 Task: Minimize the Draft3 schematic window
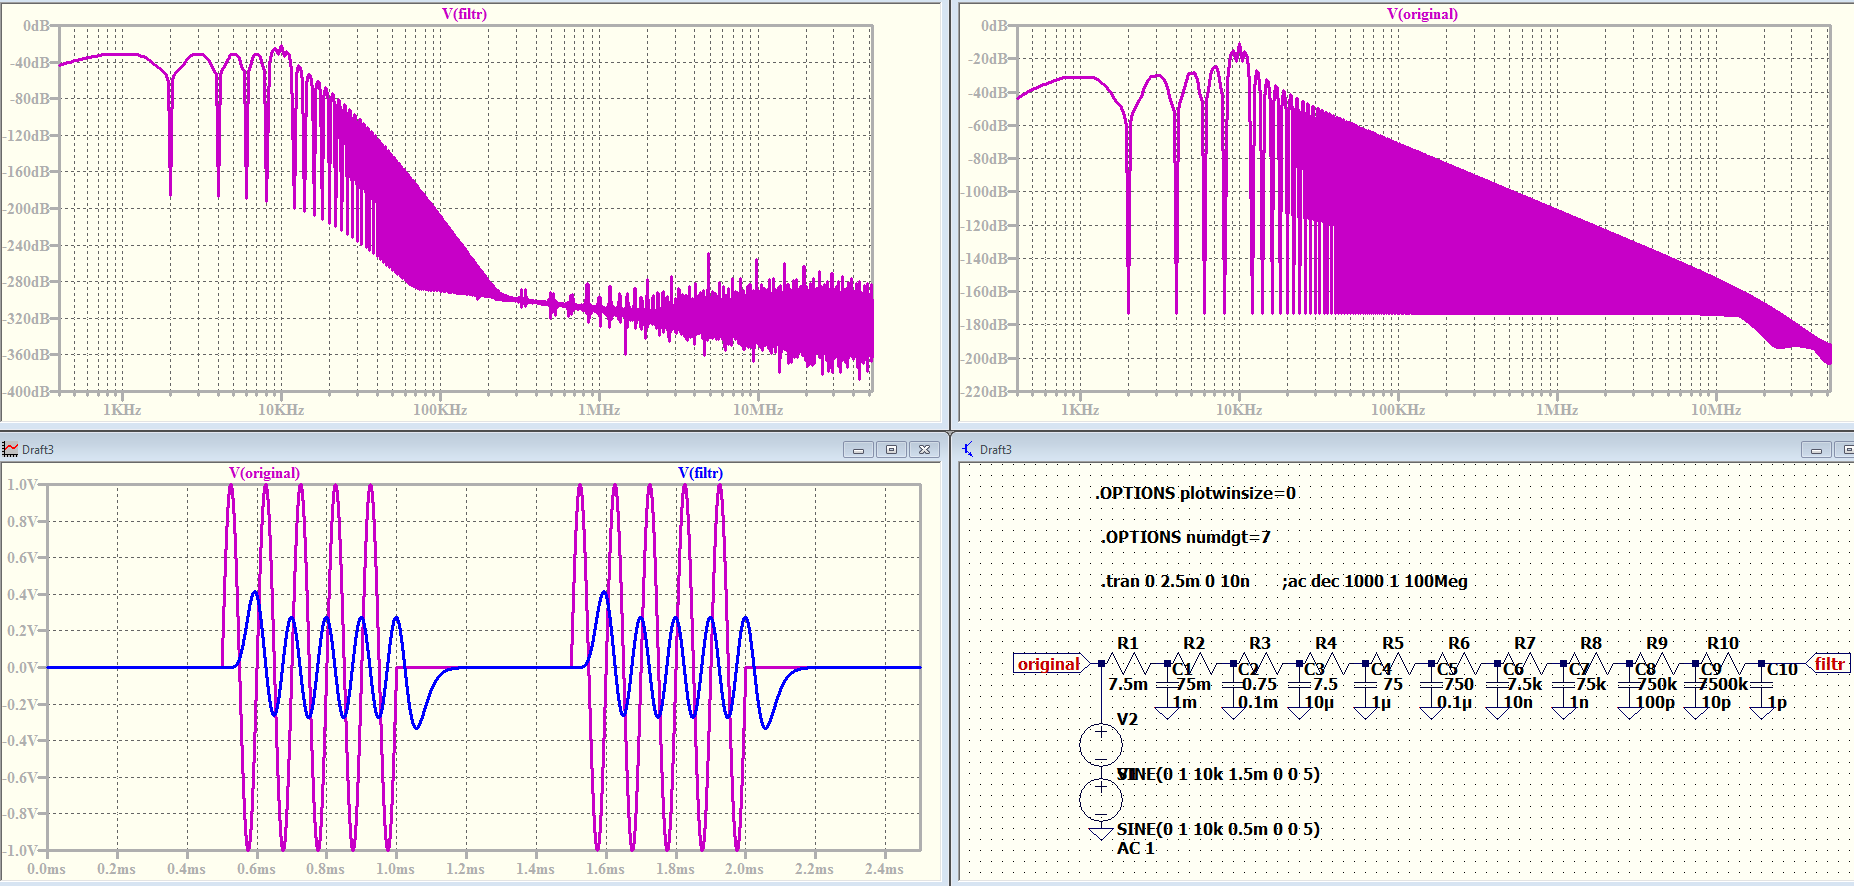1816,450
